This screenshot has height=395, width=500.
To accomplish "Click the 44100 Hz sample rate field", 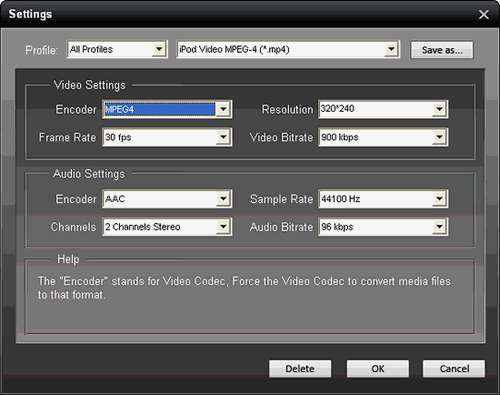I will click(376, 199).
